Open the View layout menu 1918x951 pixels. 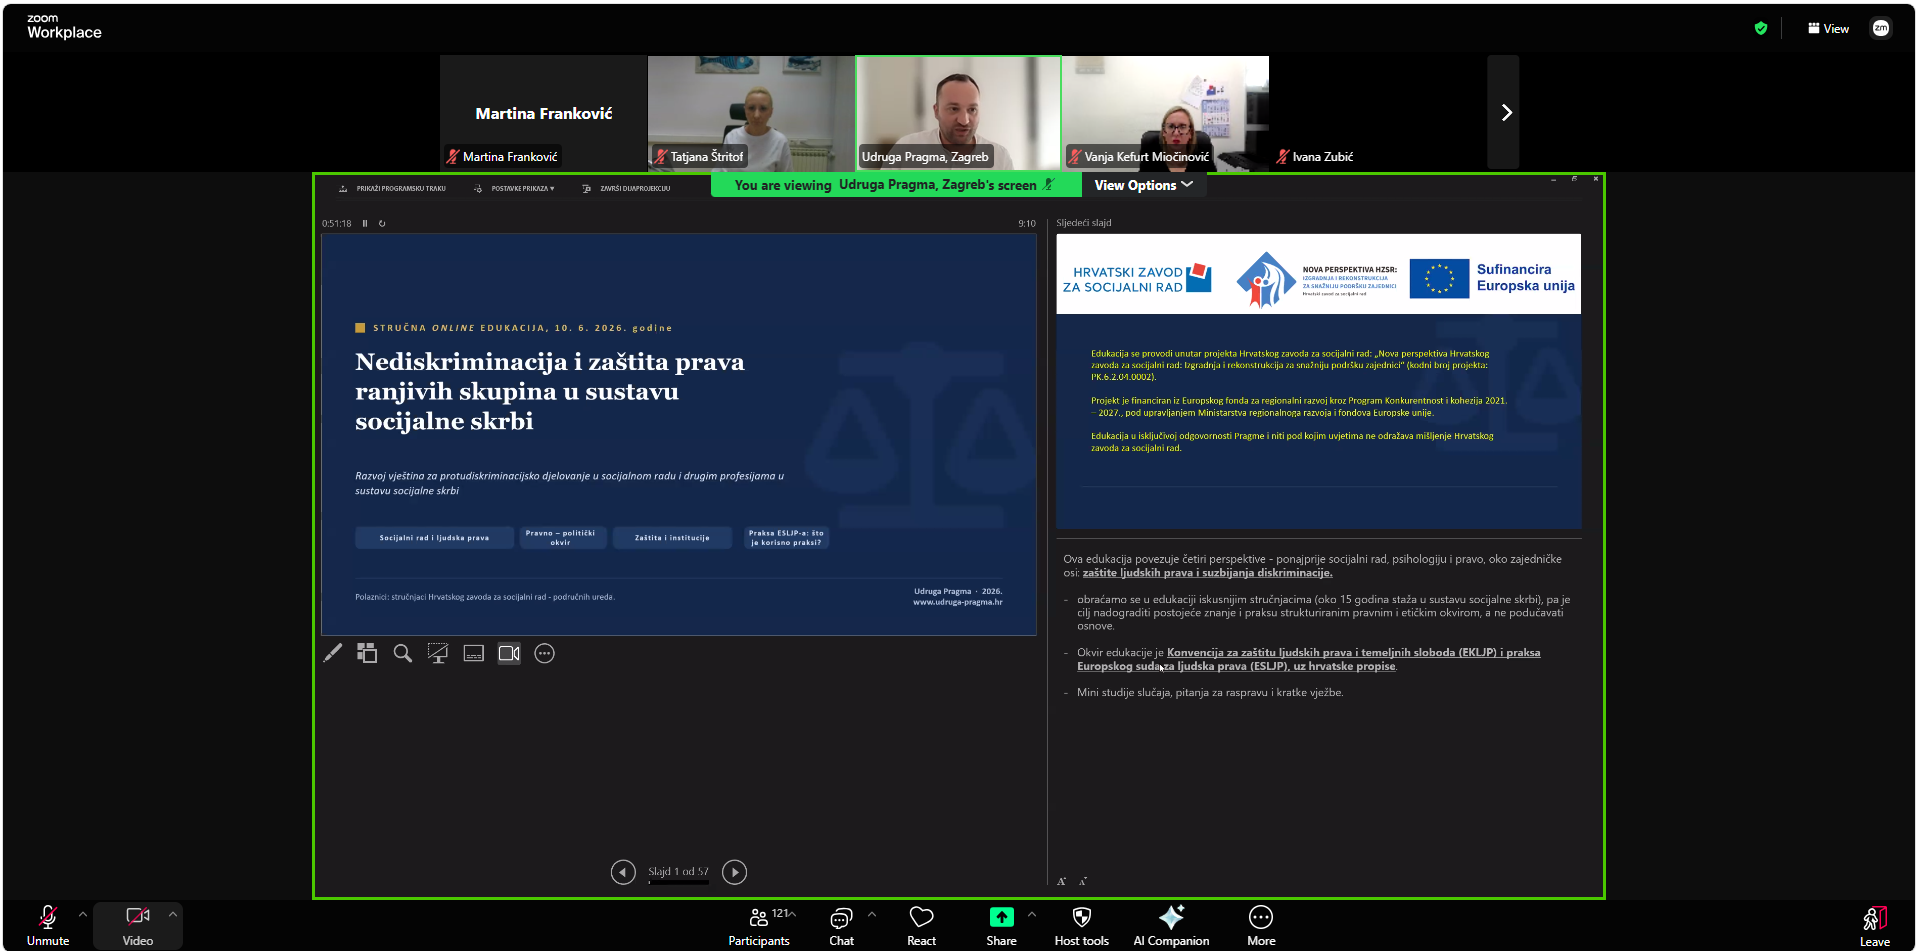pyautogui.click(x=1828, y=29)
